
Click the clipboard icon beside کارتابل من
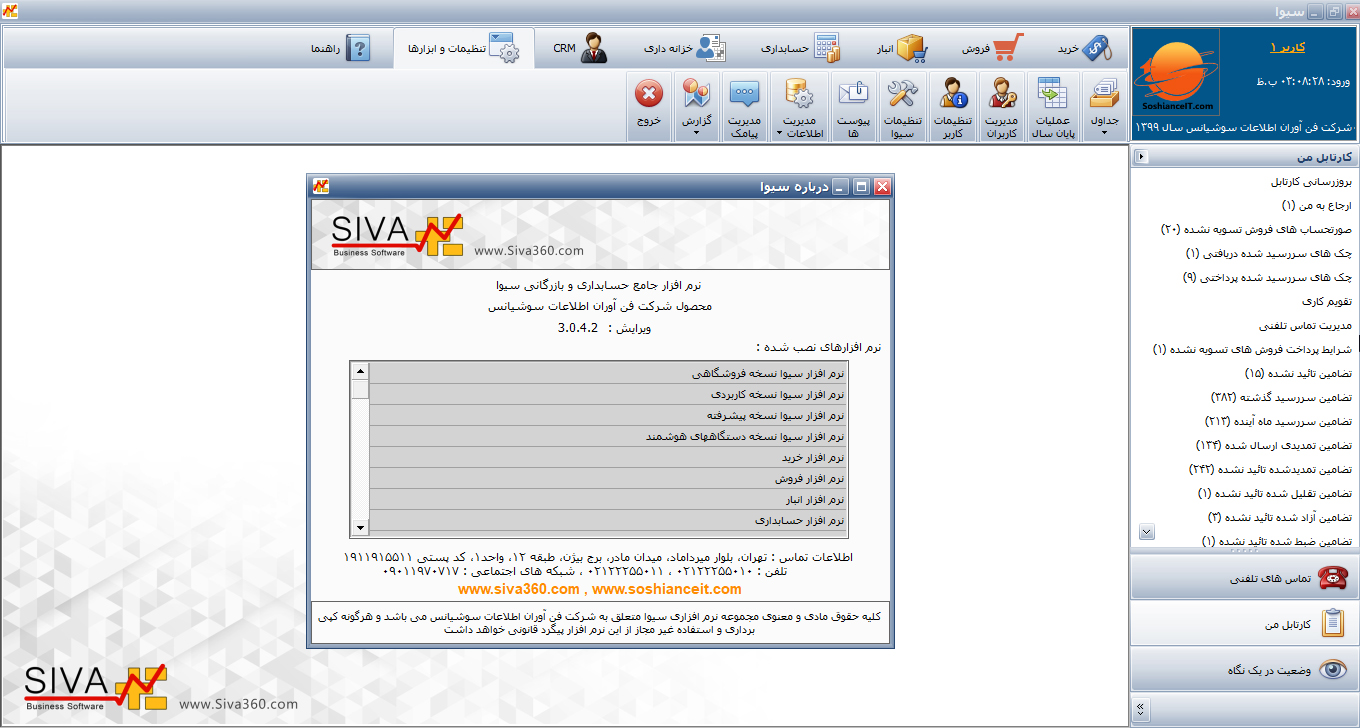click(x=1333, y=624)
